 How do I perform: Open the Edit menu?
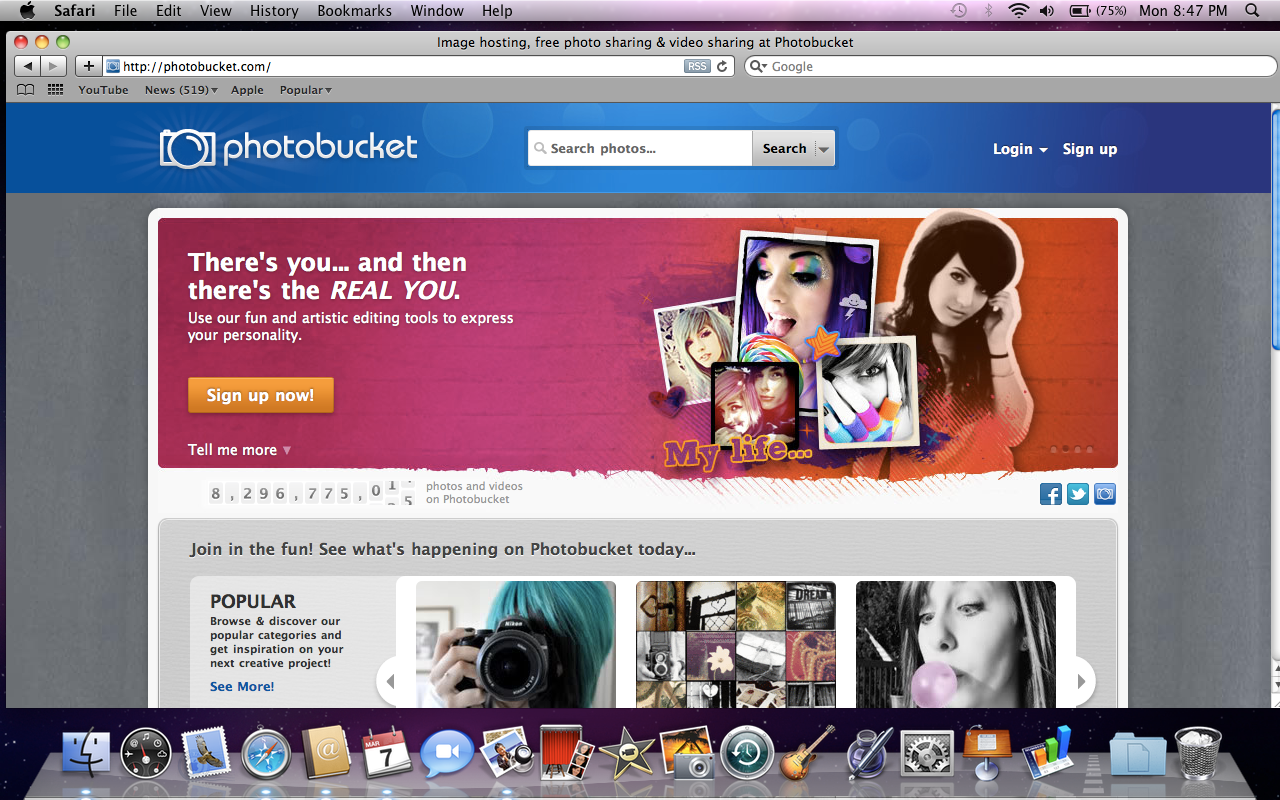[x=169, y=10]
